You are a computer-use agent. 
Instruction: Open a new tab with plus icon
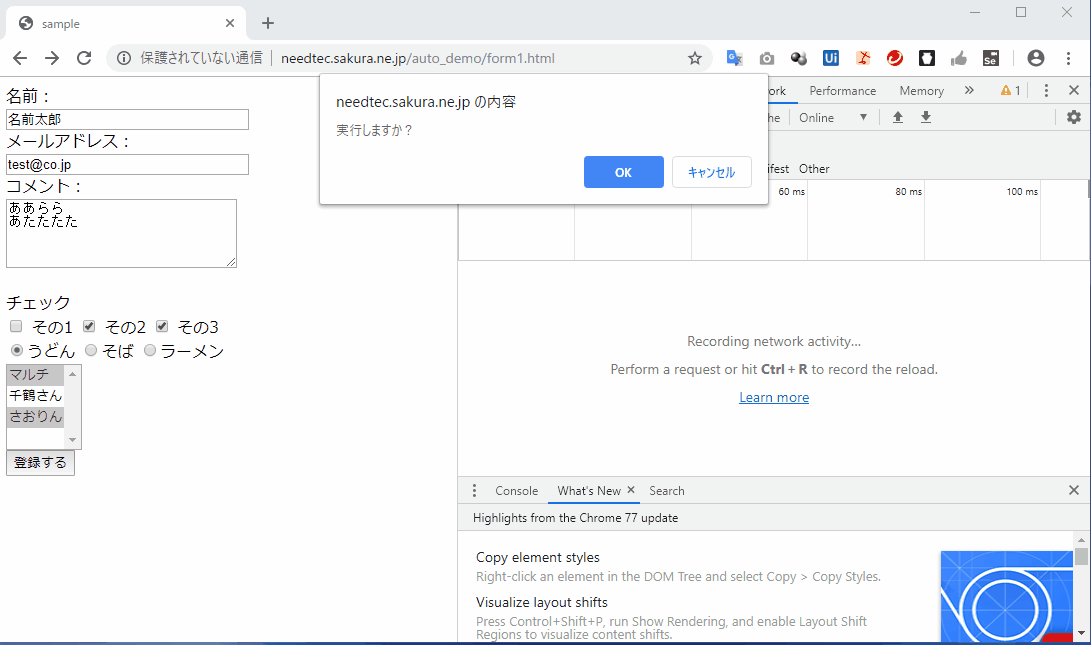(x=268, y=24)
